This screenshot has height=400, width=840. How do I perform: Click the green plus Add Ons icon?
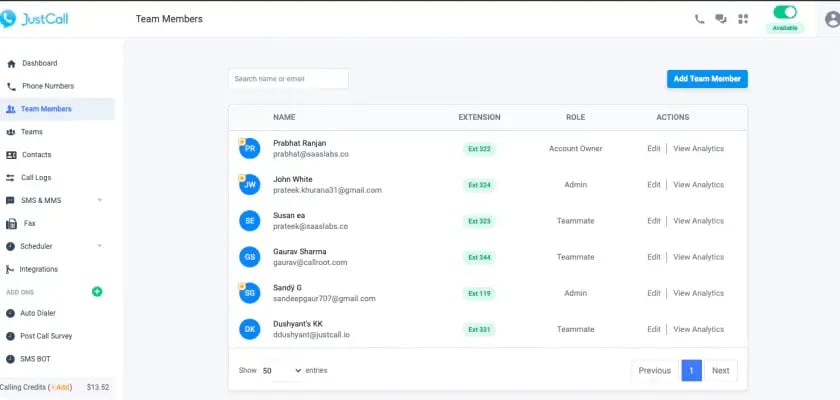pos(97,292)
